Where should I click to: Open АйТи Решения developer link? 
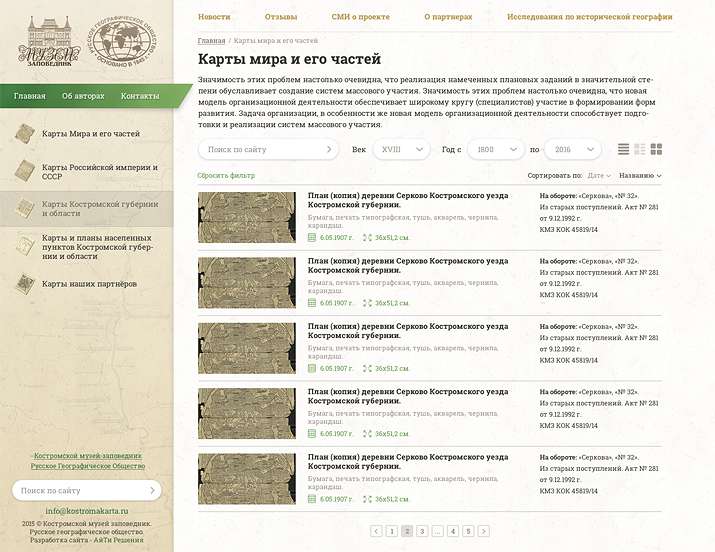(x=119, y=540)
